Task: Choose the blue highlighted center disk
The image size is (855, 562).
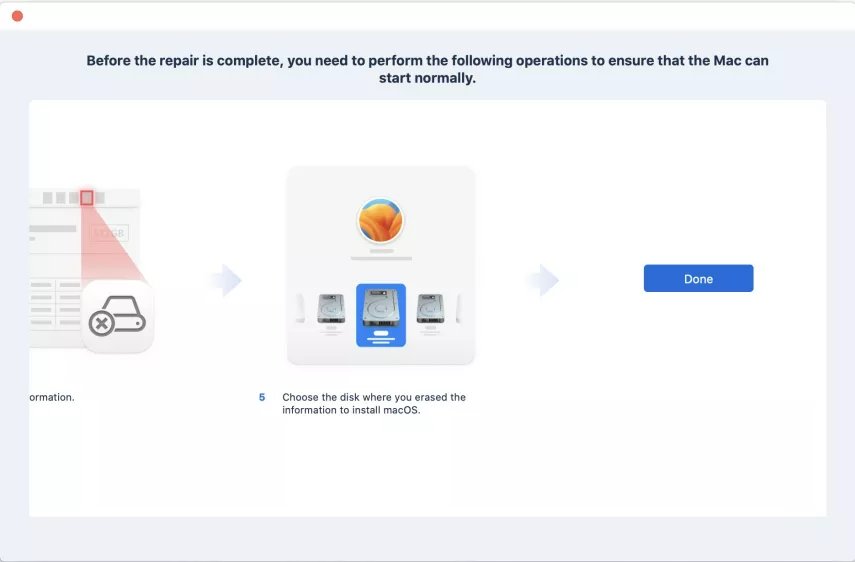Action: pos(381,315)
